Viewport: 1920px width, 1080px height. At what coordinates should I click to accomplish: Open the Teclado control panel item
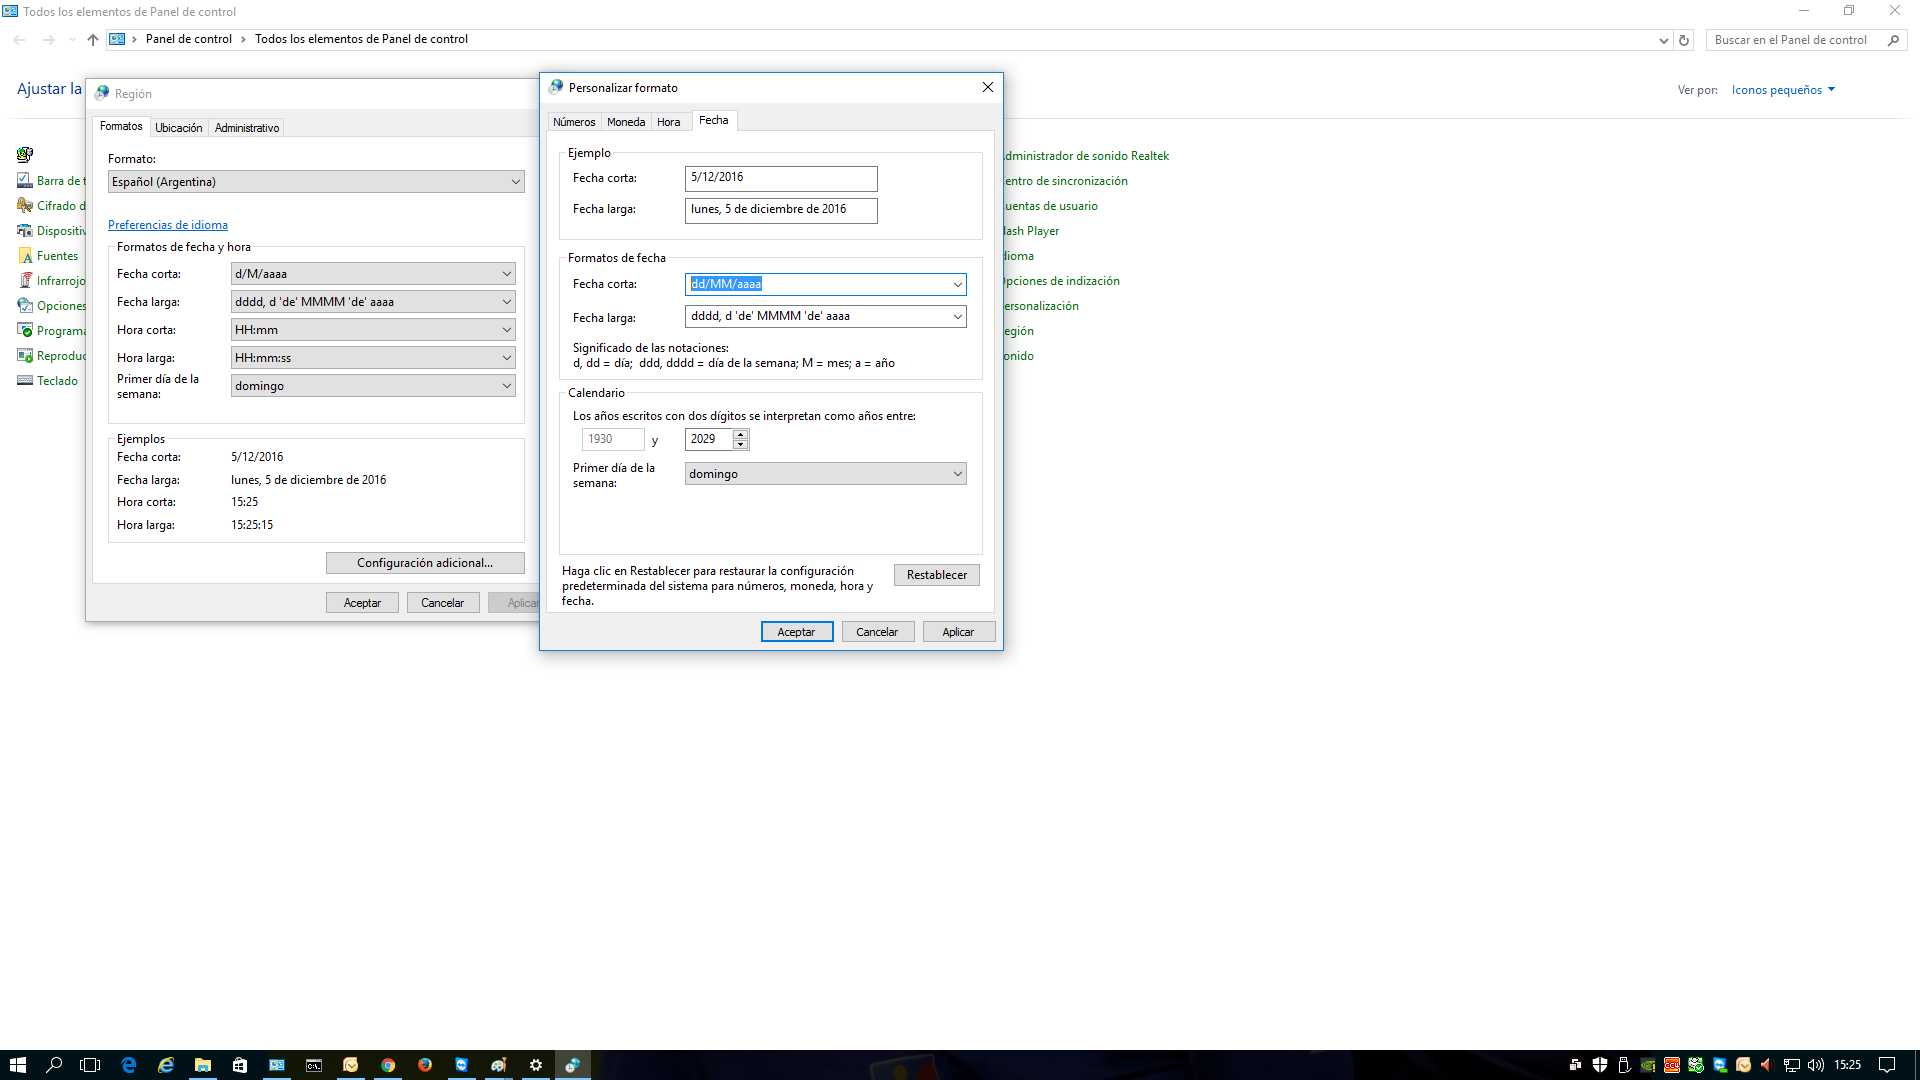(x=57, y=381)
